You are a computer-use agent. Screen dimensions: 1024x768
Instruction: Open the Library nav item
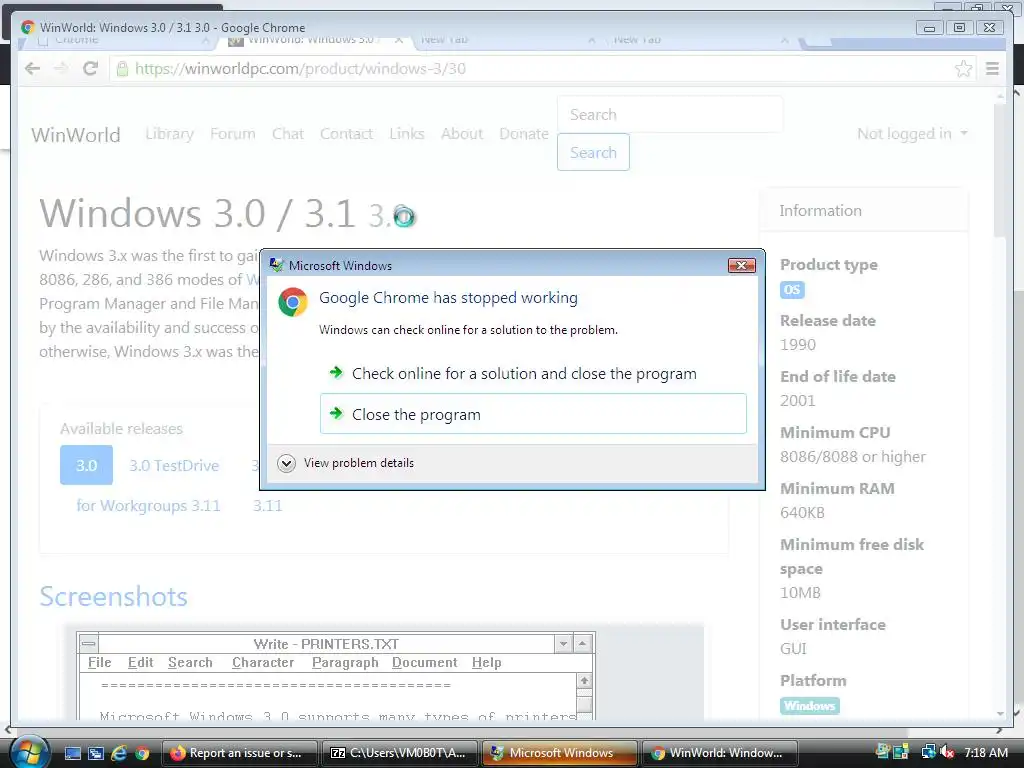coord(169,134)
